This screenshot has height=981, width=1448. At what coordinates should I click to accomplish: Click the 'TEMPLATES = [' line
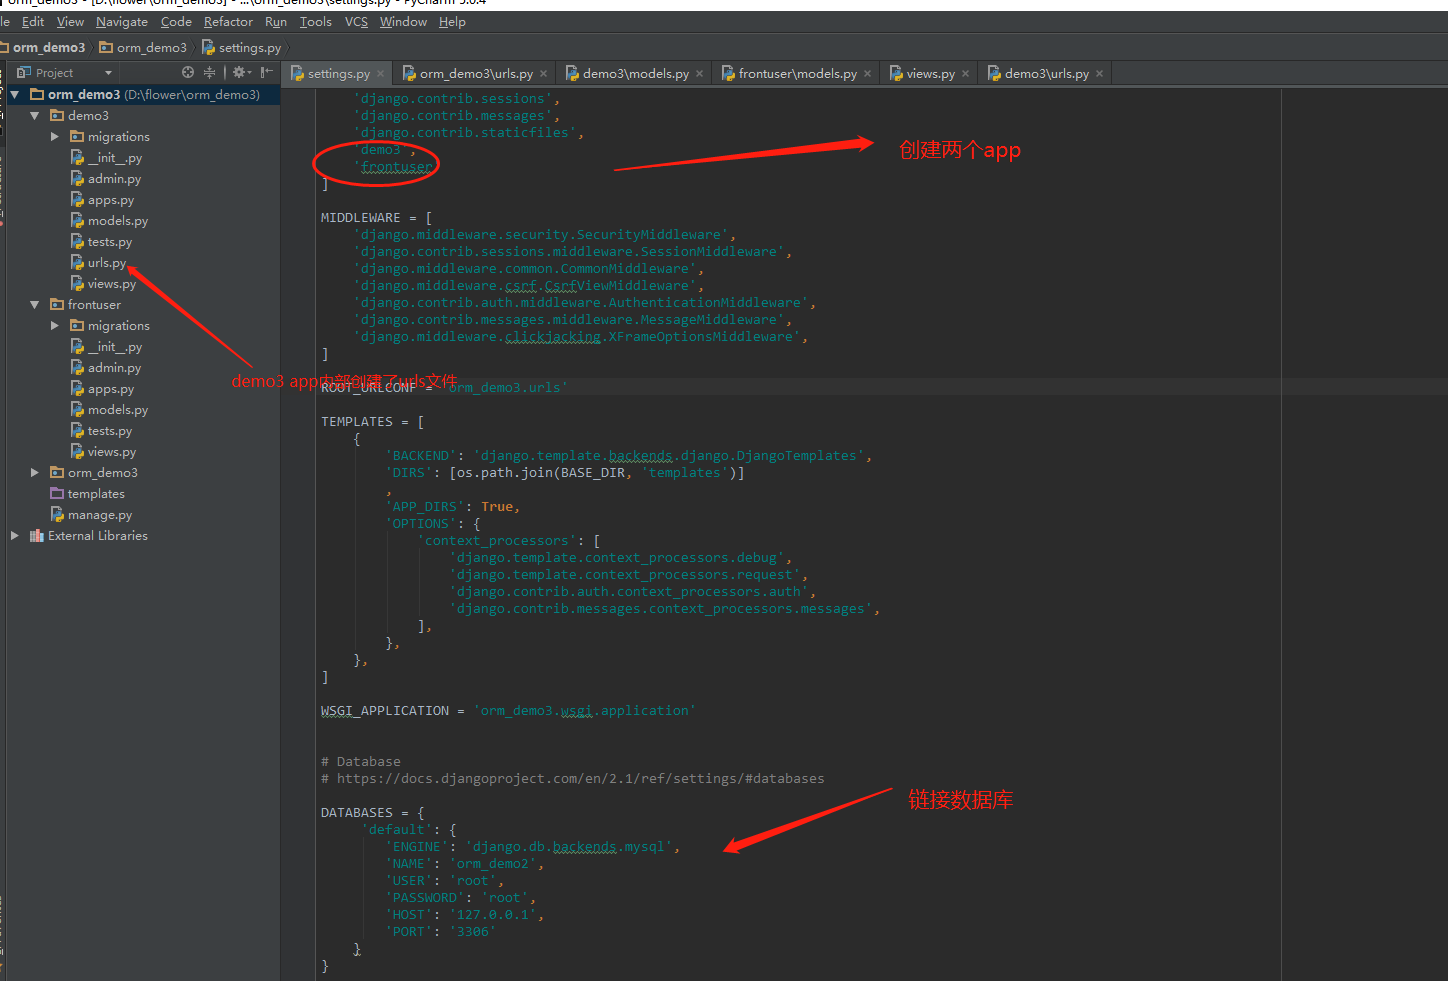[x=372, y=422]
